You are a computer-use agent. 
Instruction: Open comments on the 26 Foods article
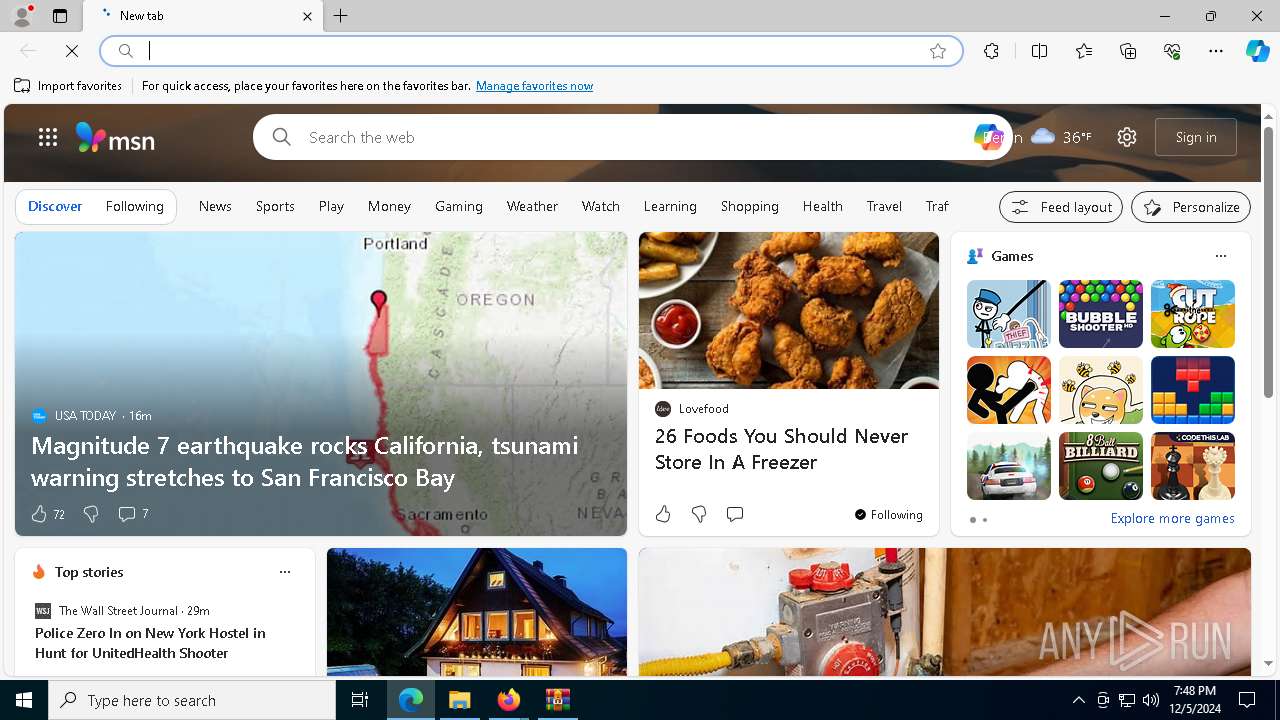click(x=735, y=514)
